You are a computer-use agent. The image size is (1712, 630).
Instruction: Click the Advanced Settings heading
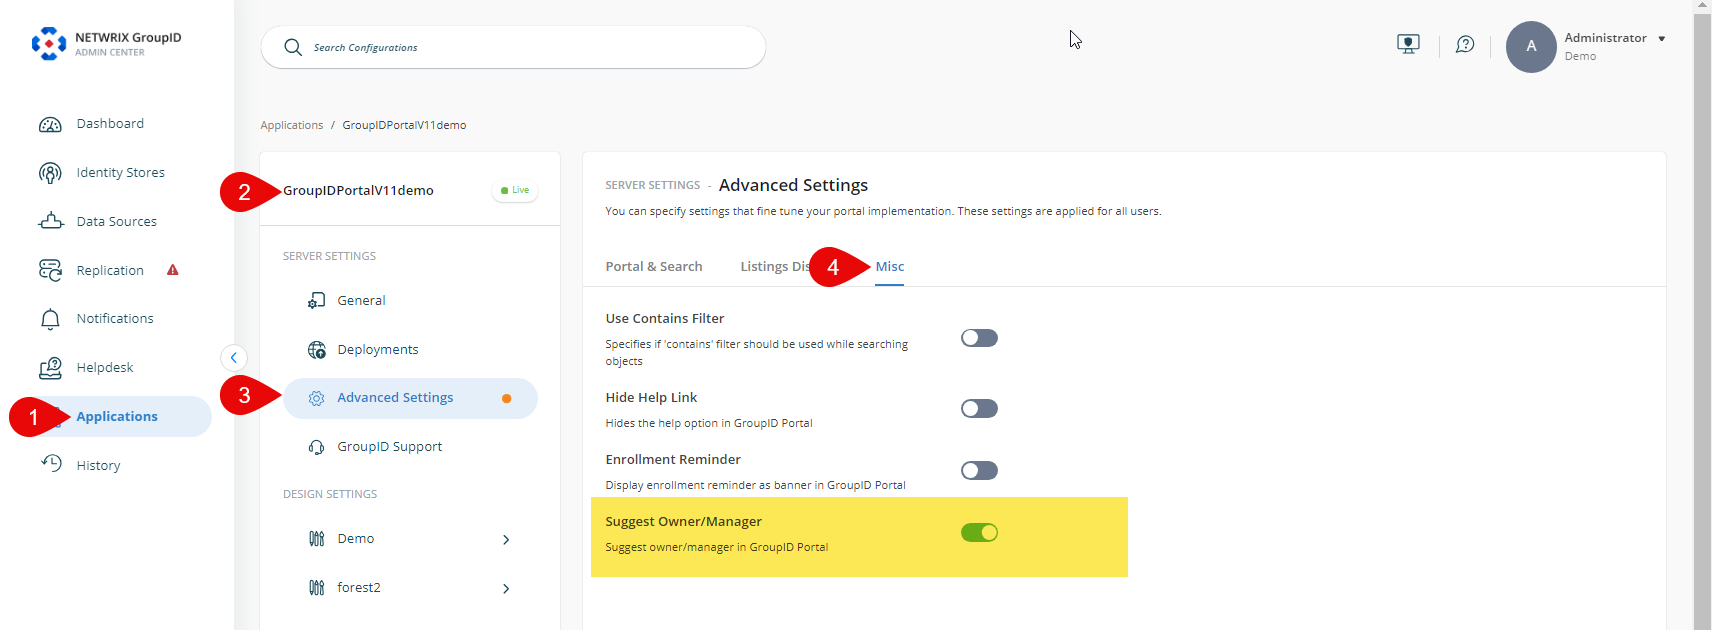pyautogui.click(x=793, y=185)
